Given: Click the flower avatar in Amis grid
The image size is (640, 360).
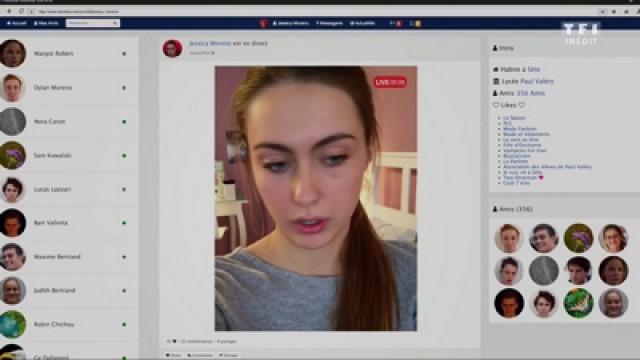Looking at the screenshot, I should (x=578, y=238).
